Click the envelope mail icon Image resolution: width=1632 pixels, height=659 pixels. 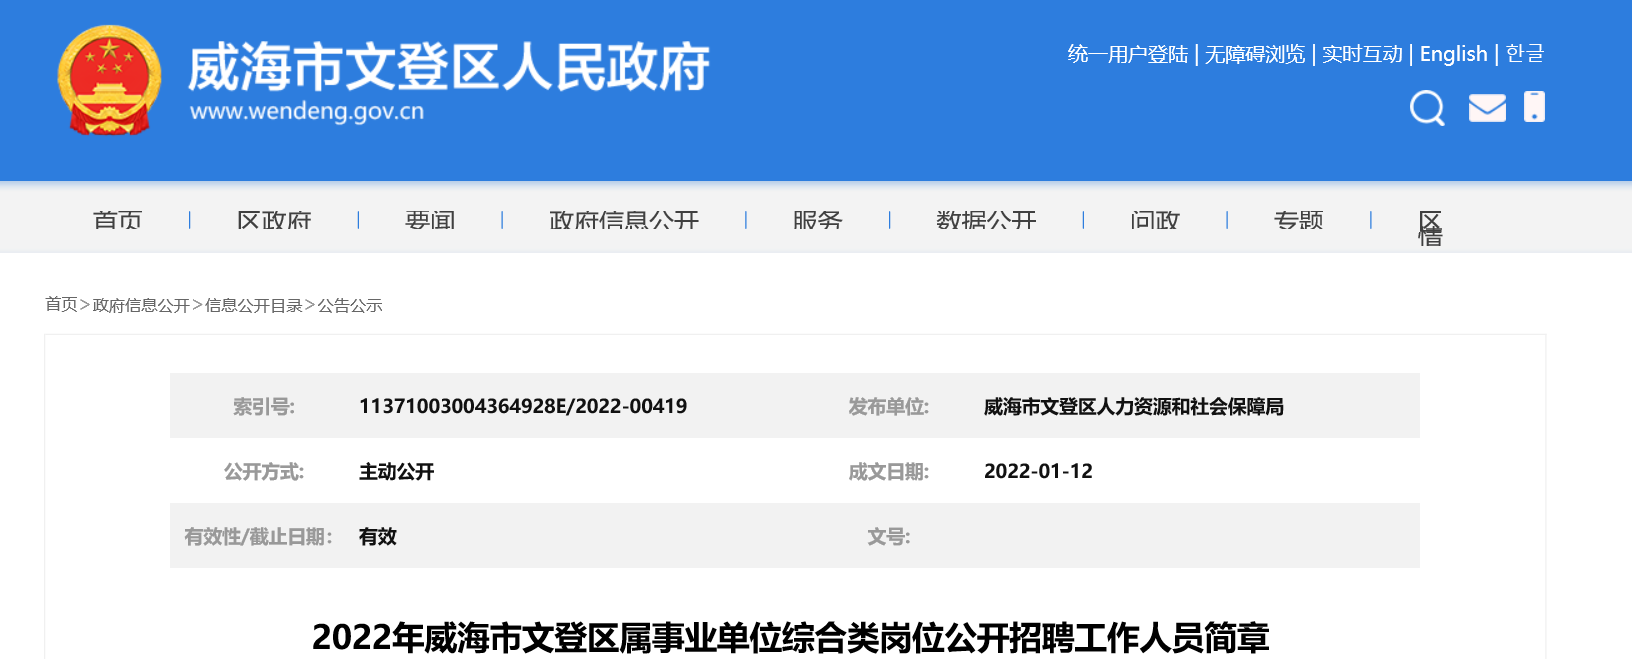pos(1487,107)
